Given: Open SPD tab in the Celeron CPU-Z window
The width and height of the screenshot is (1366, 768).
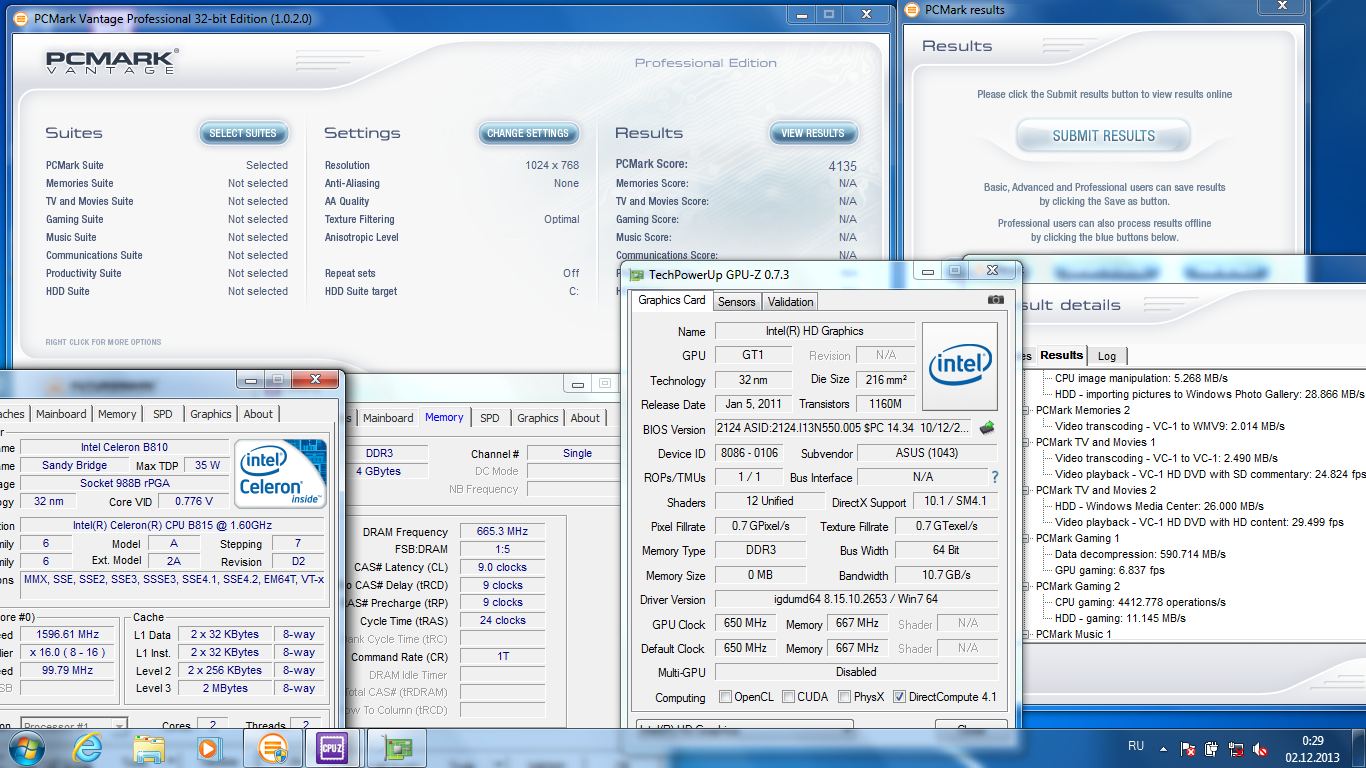Looking at the screenshot, I should tap(162, 414).
